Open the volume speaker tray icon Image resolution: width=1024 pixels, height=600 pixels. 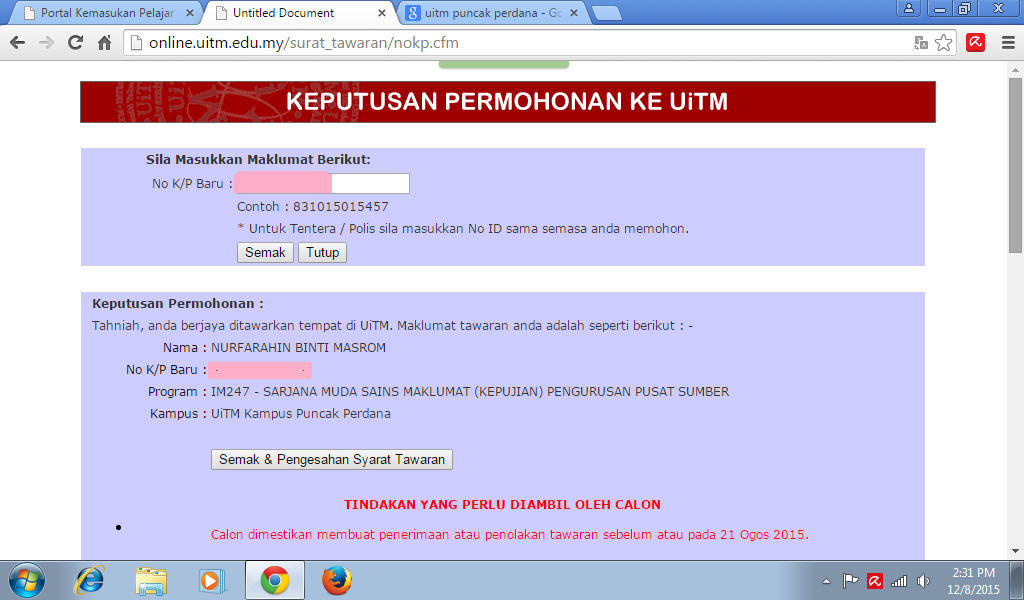click(923, 580)
